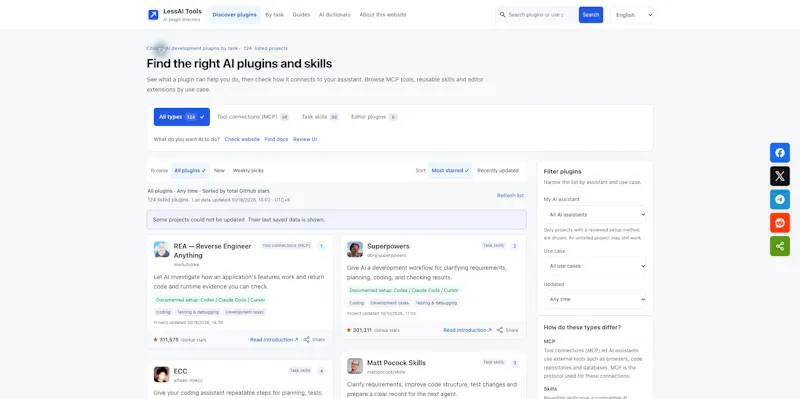Click the magnifier icon in the search box
Image resolution: width=800 pixels, height=399 pixels.
pos(503,15)
